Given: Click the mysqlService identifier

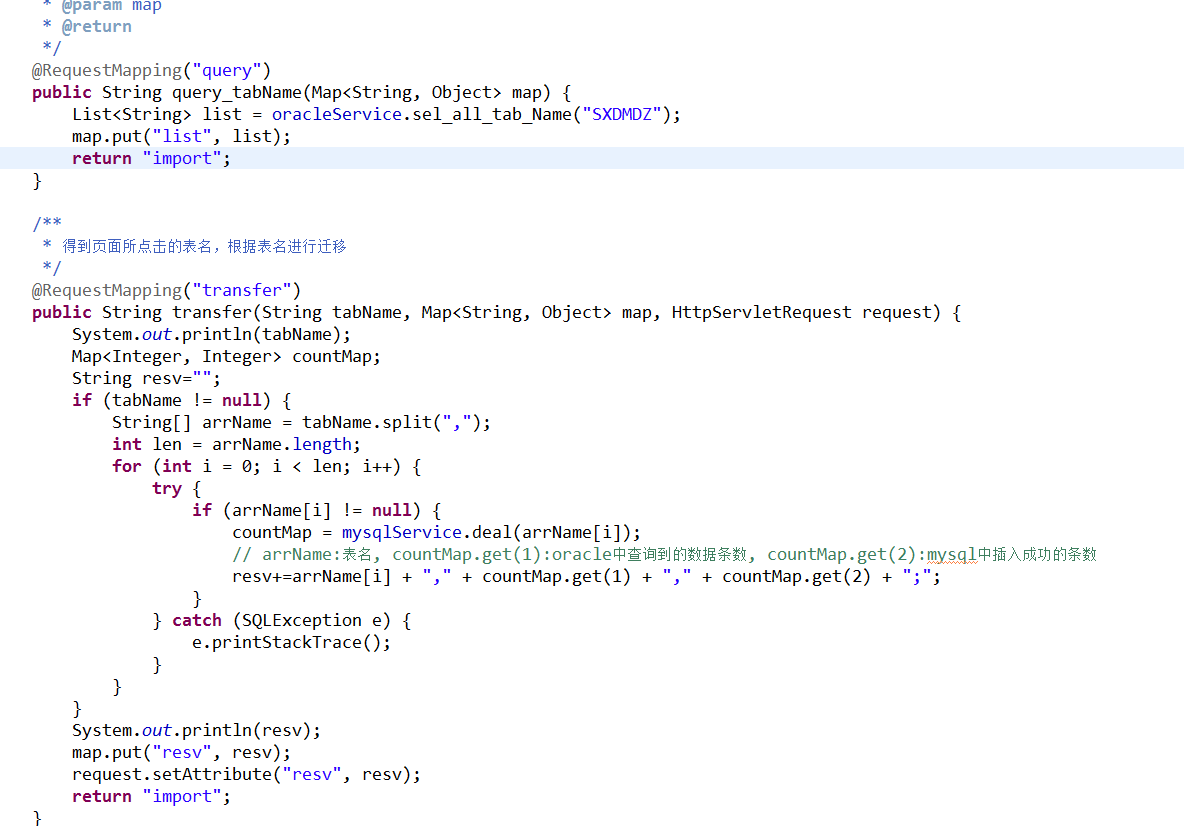Looking at the screenshot, I should click(x=401, y=532).
